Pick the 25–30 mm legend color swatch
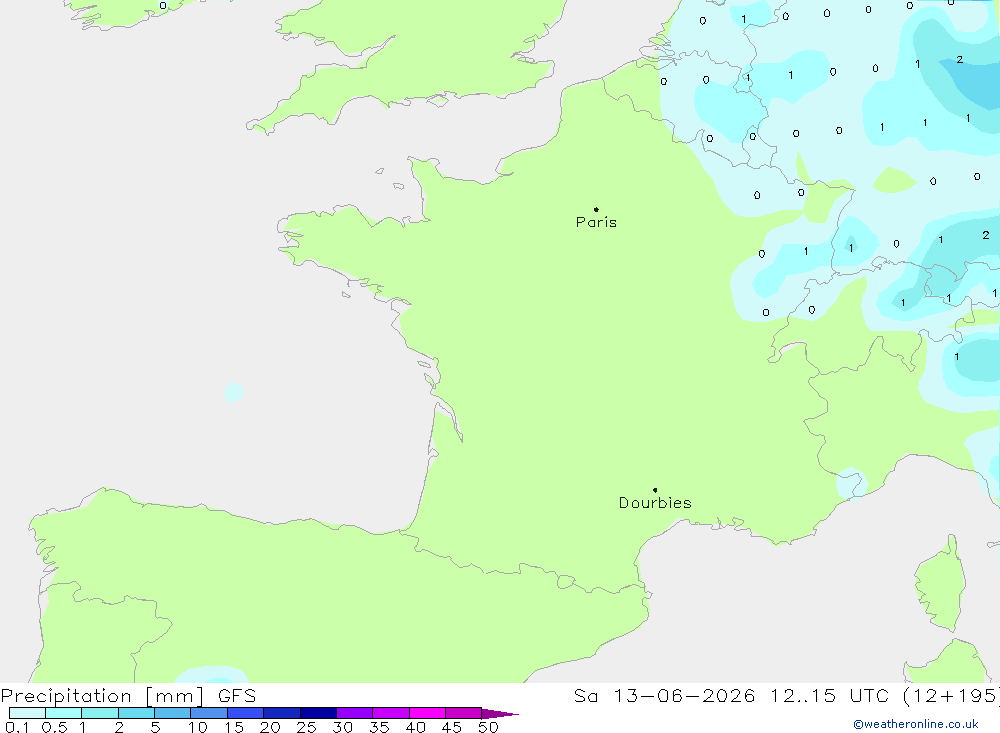This screenshot has height=733, width=1000. click(x=318, y=713)
